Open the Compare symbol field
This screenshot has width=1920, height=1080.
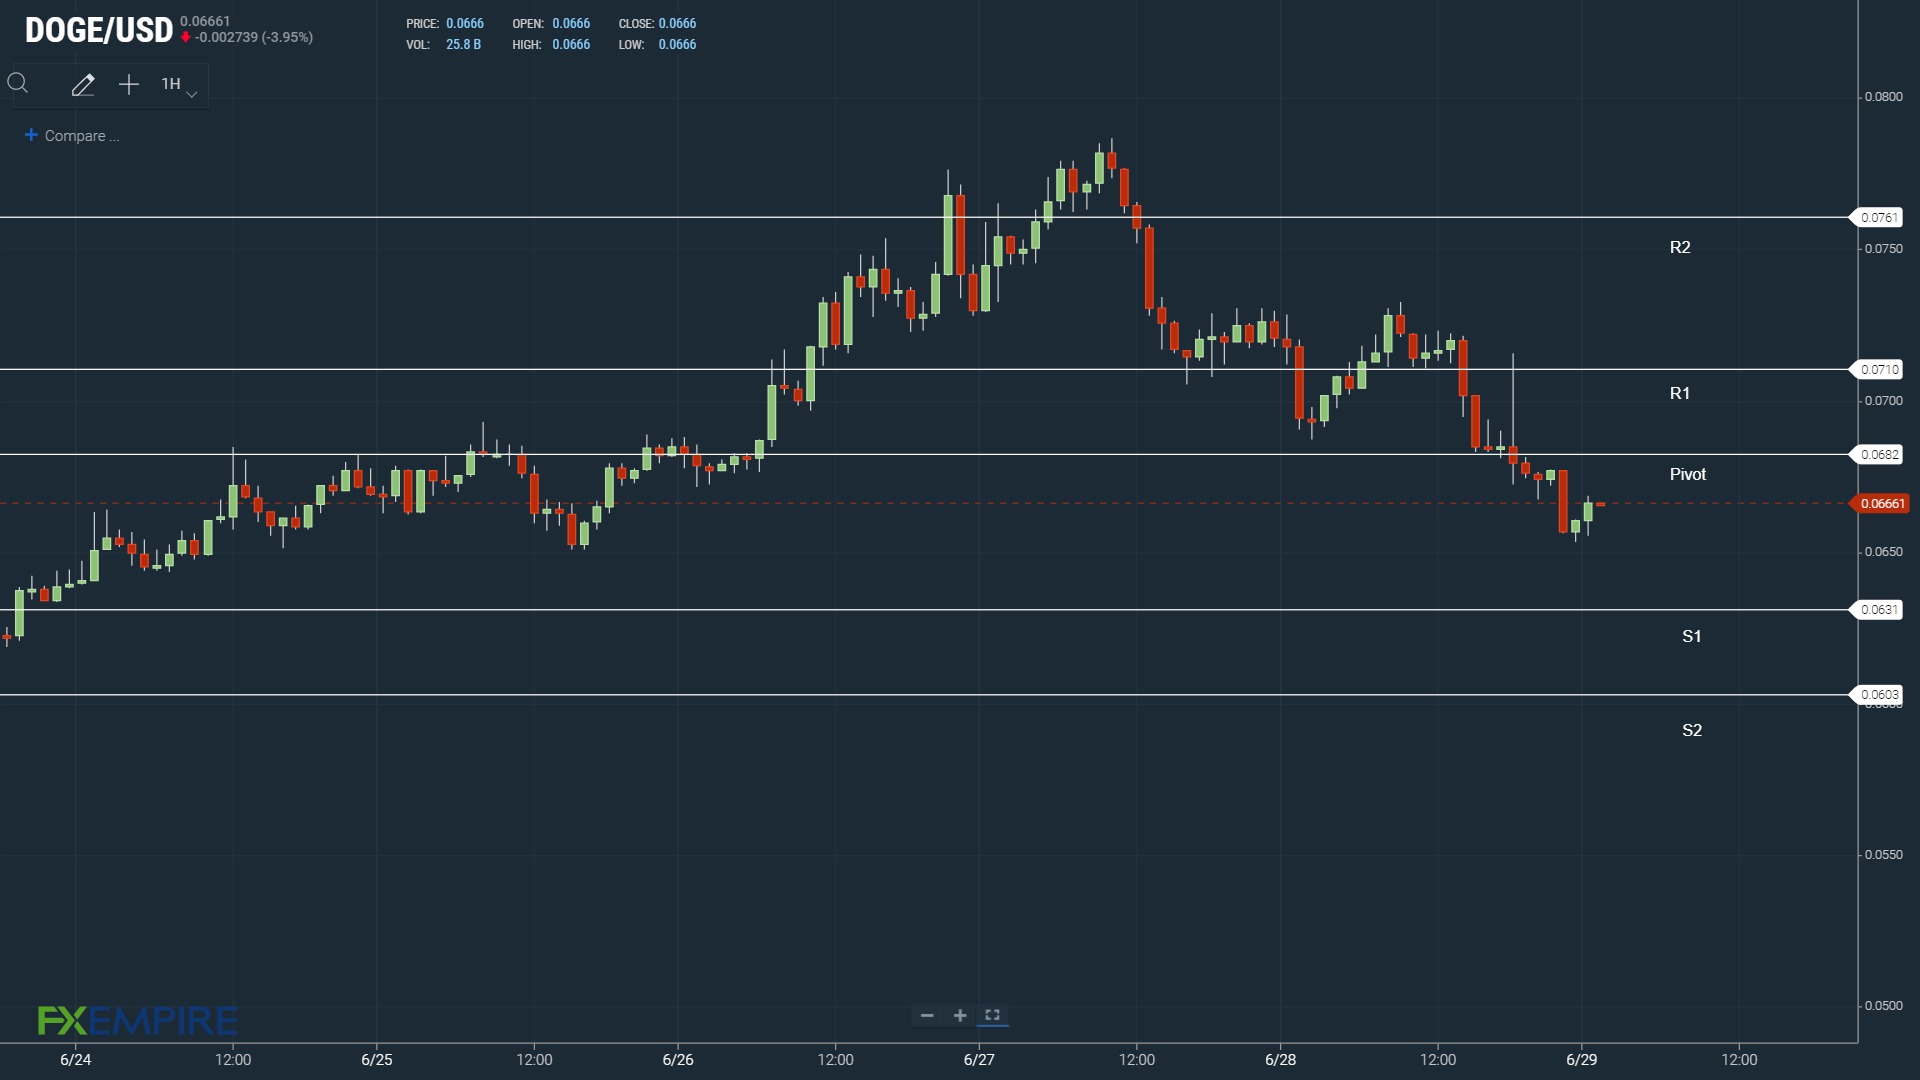(81, 136)
